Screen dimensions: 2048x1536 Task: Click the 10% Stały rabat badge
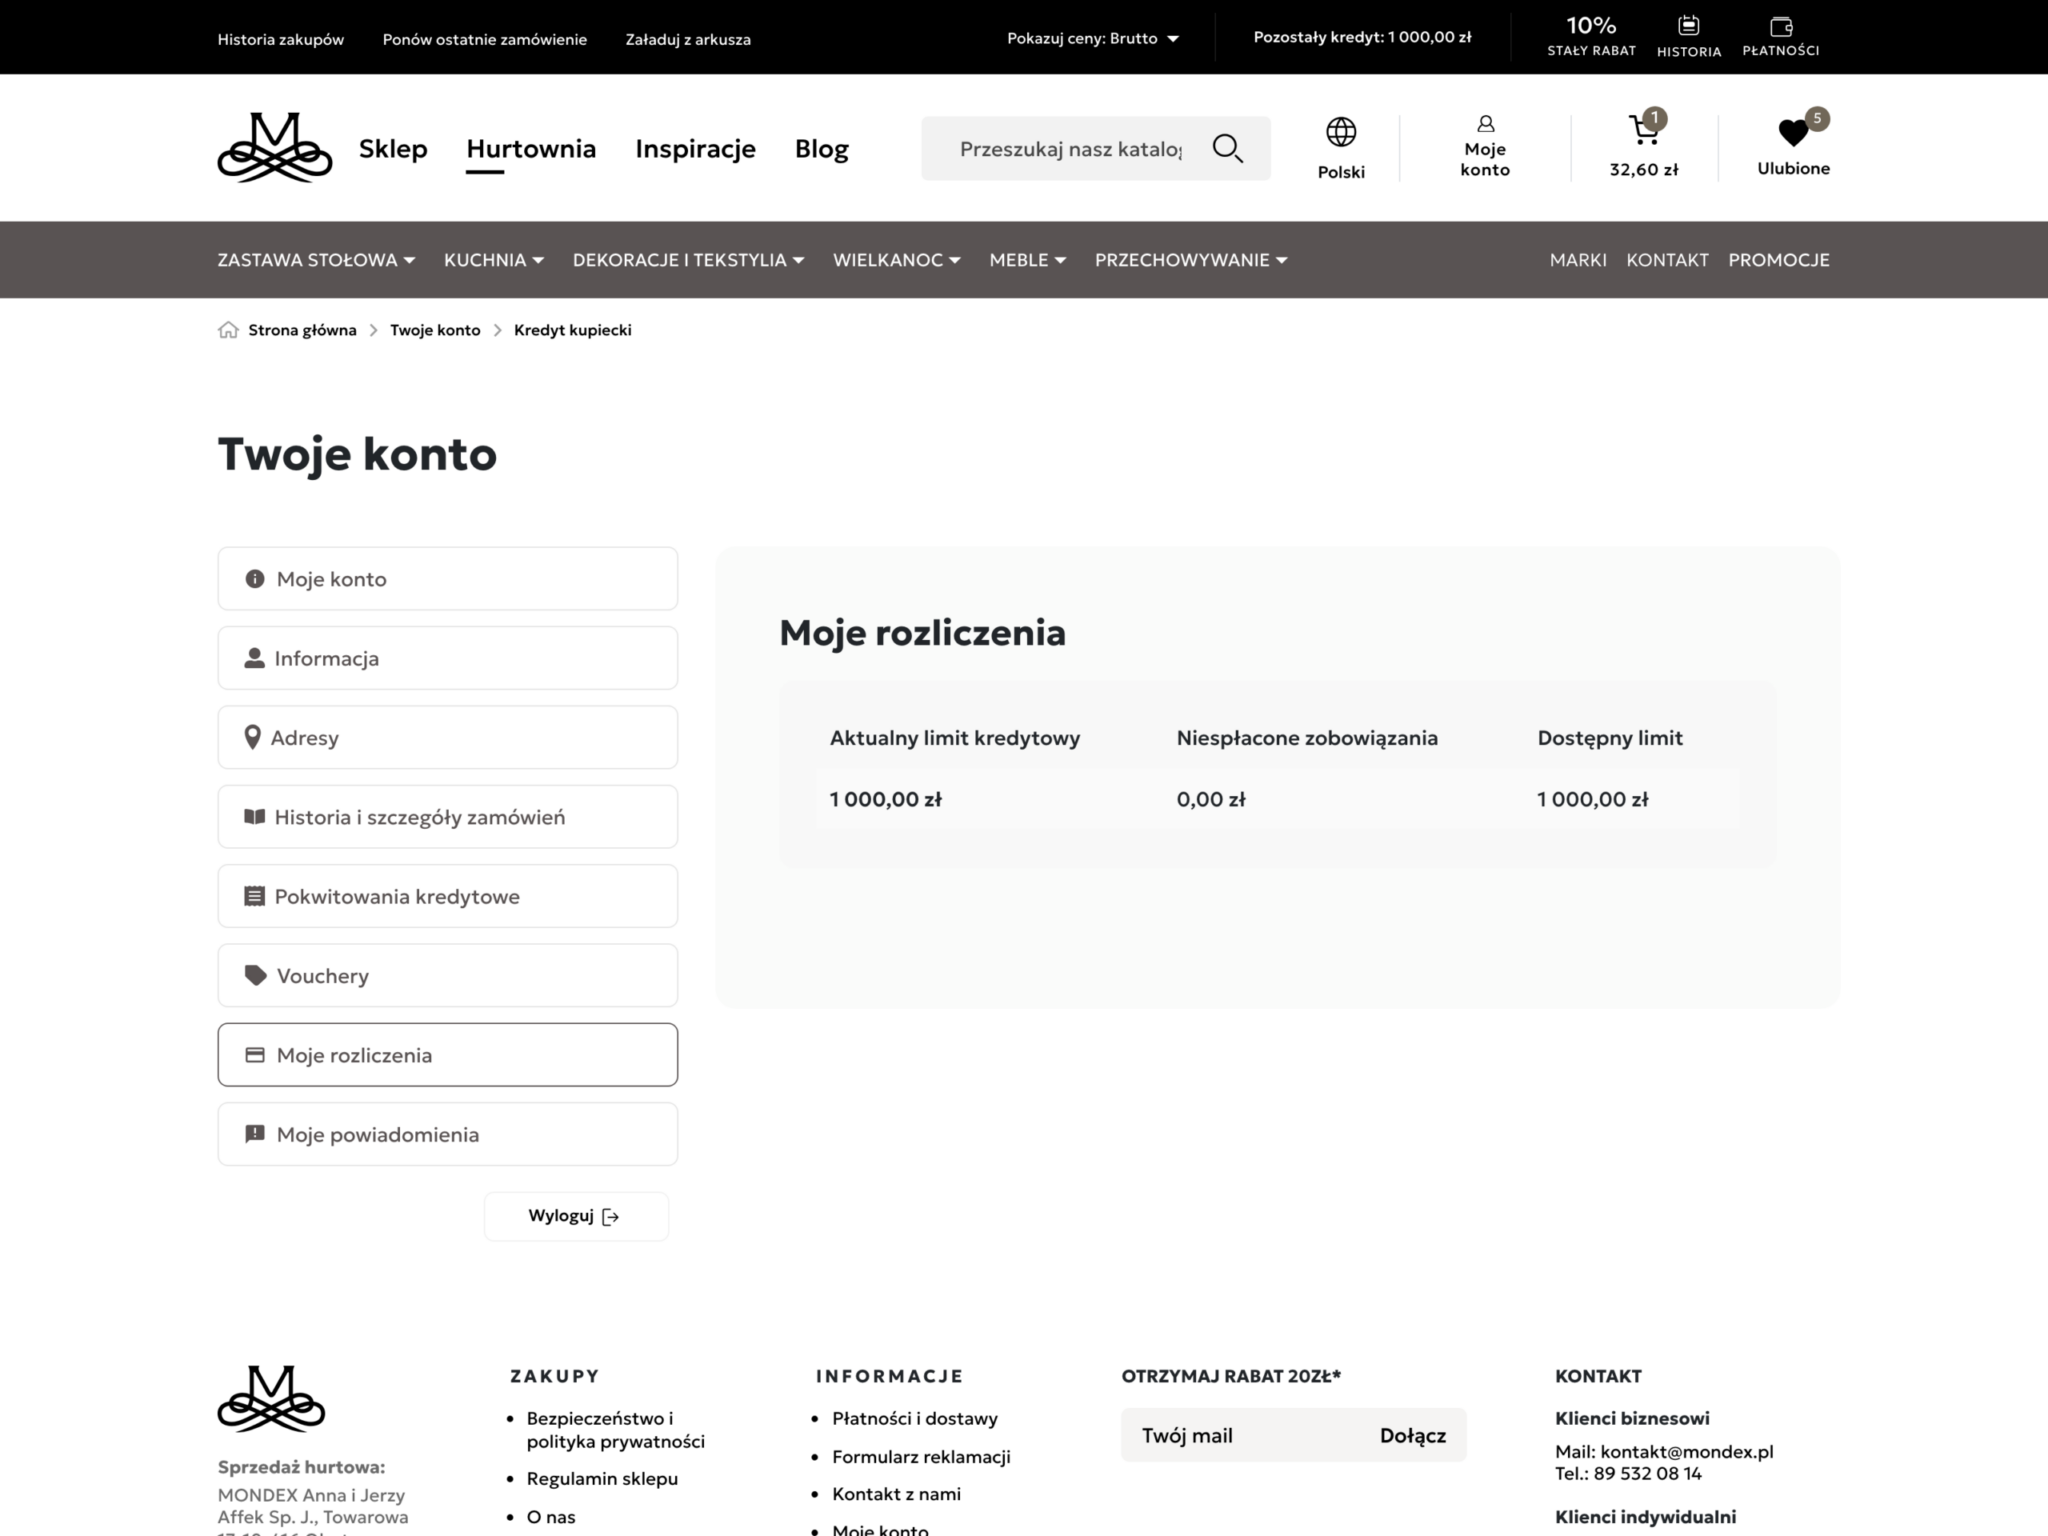point(1591,36)
